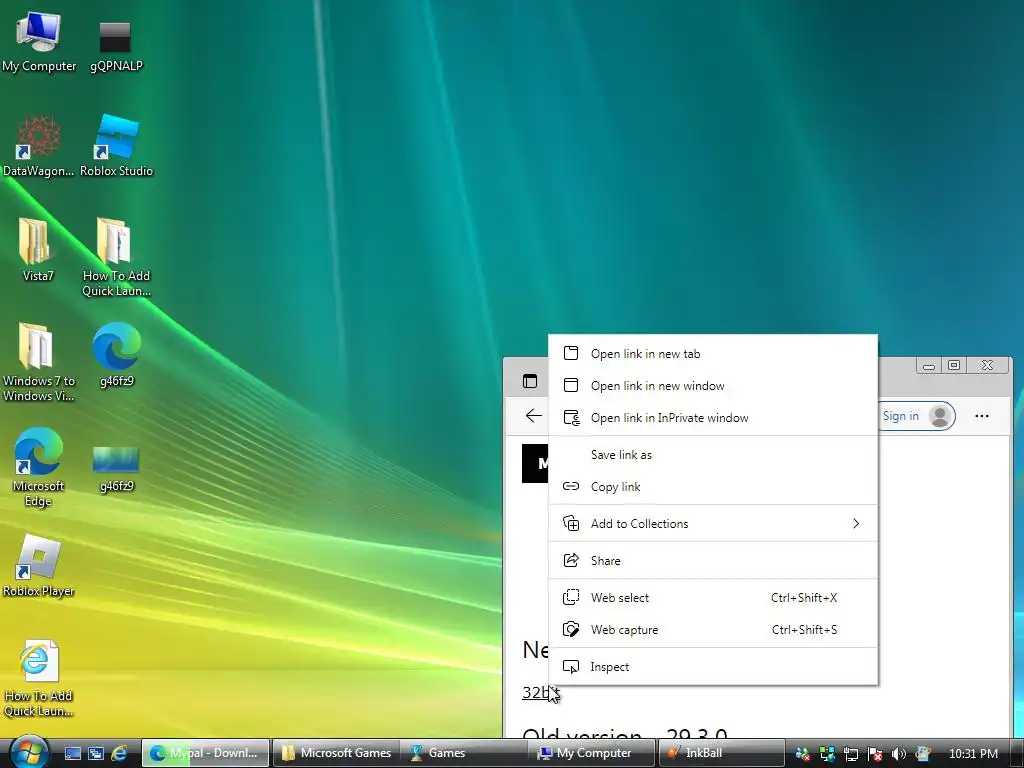Open How To Add Quick Launch HTML file
Screen dimensions: 1024x768
pyautogui.click(x=39, y=679)
